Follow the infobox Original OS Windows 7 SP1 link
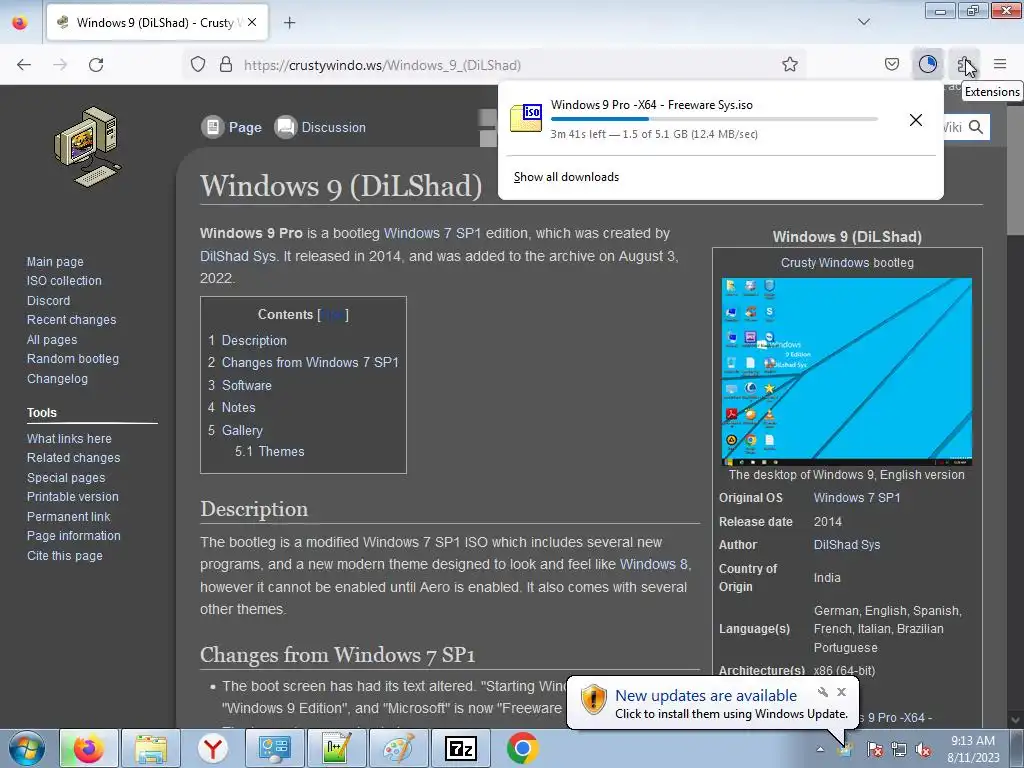The height and width of the screenshot is (768, 1024). 857,498
